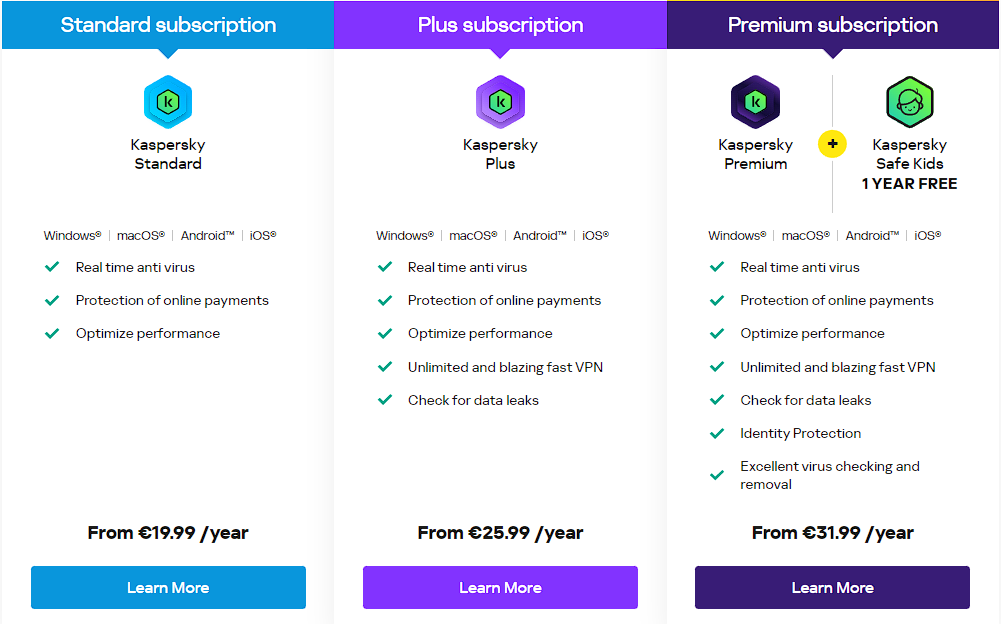Screen dimensions: 1001x624
Task: Open Learn More for Premium subscription
Action: point(832,588)
